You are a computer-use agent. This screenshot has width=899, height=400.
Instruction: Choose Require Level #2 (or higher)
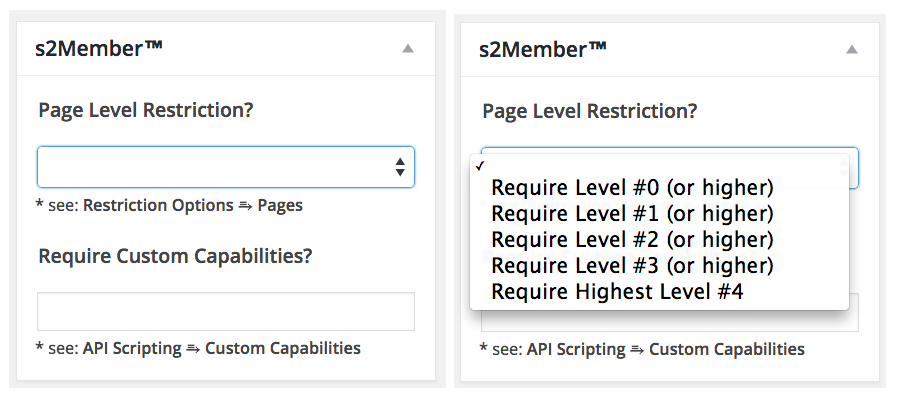[659, 239]
